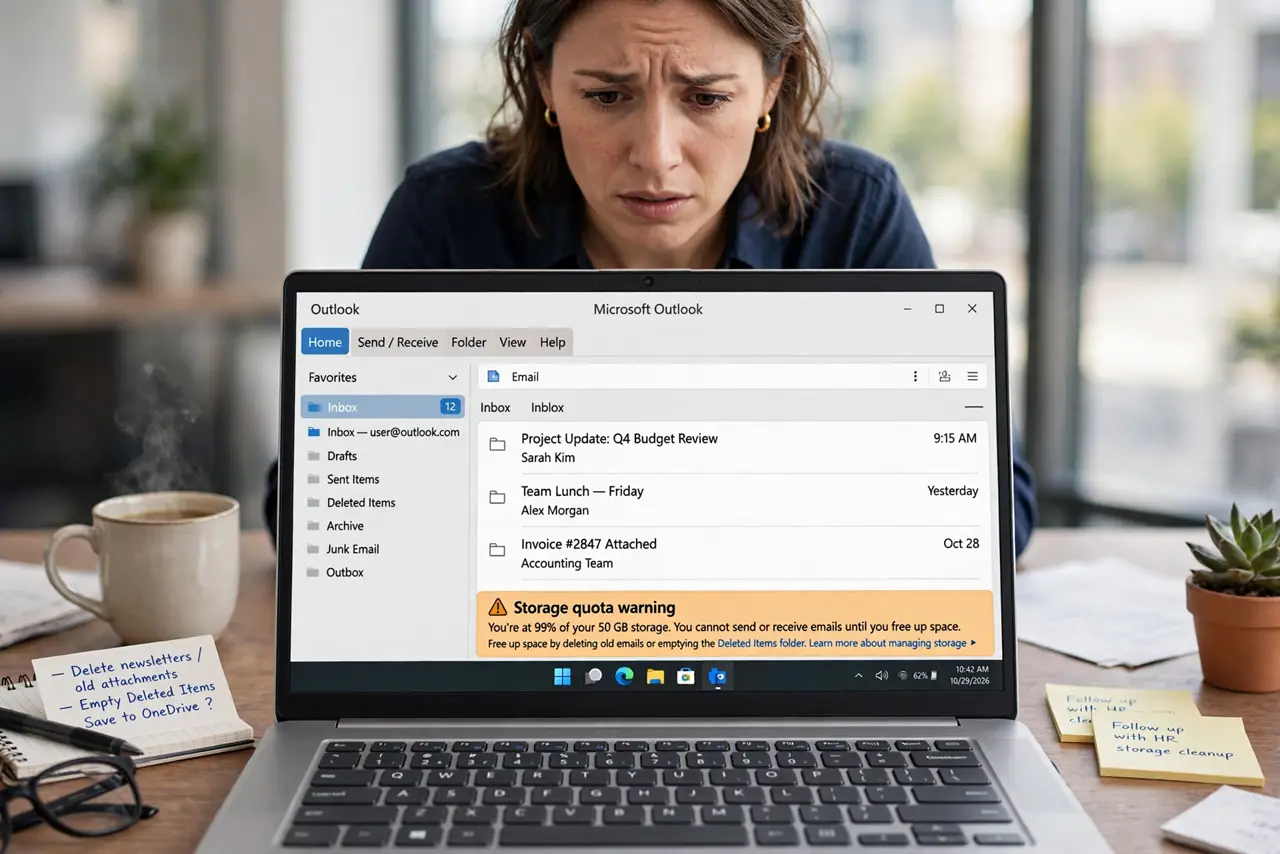Image resolution: width=1280 pixels, height=854 pixels.
Task: Click the storage warning triangle icon
Action: tap(498, 607)
